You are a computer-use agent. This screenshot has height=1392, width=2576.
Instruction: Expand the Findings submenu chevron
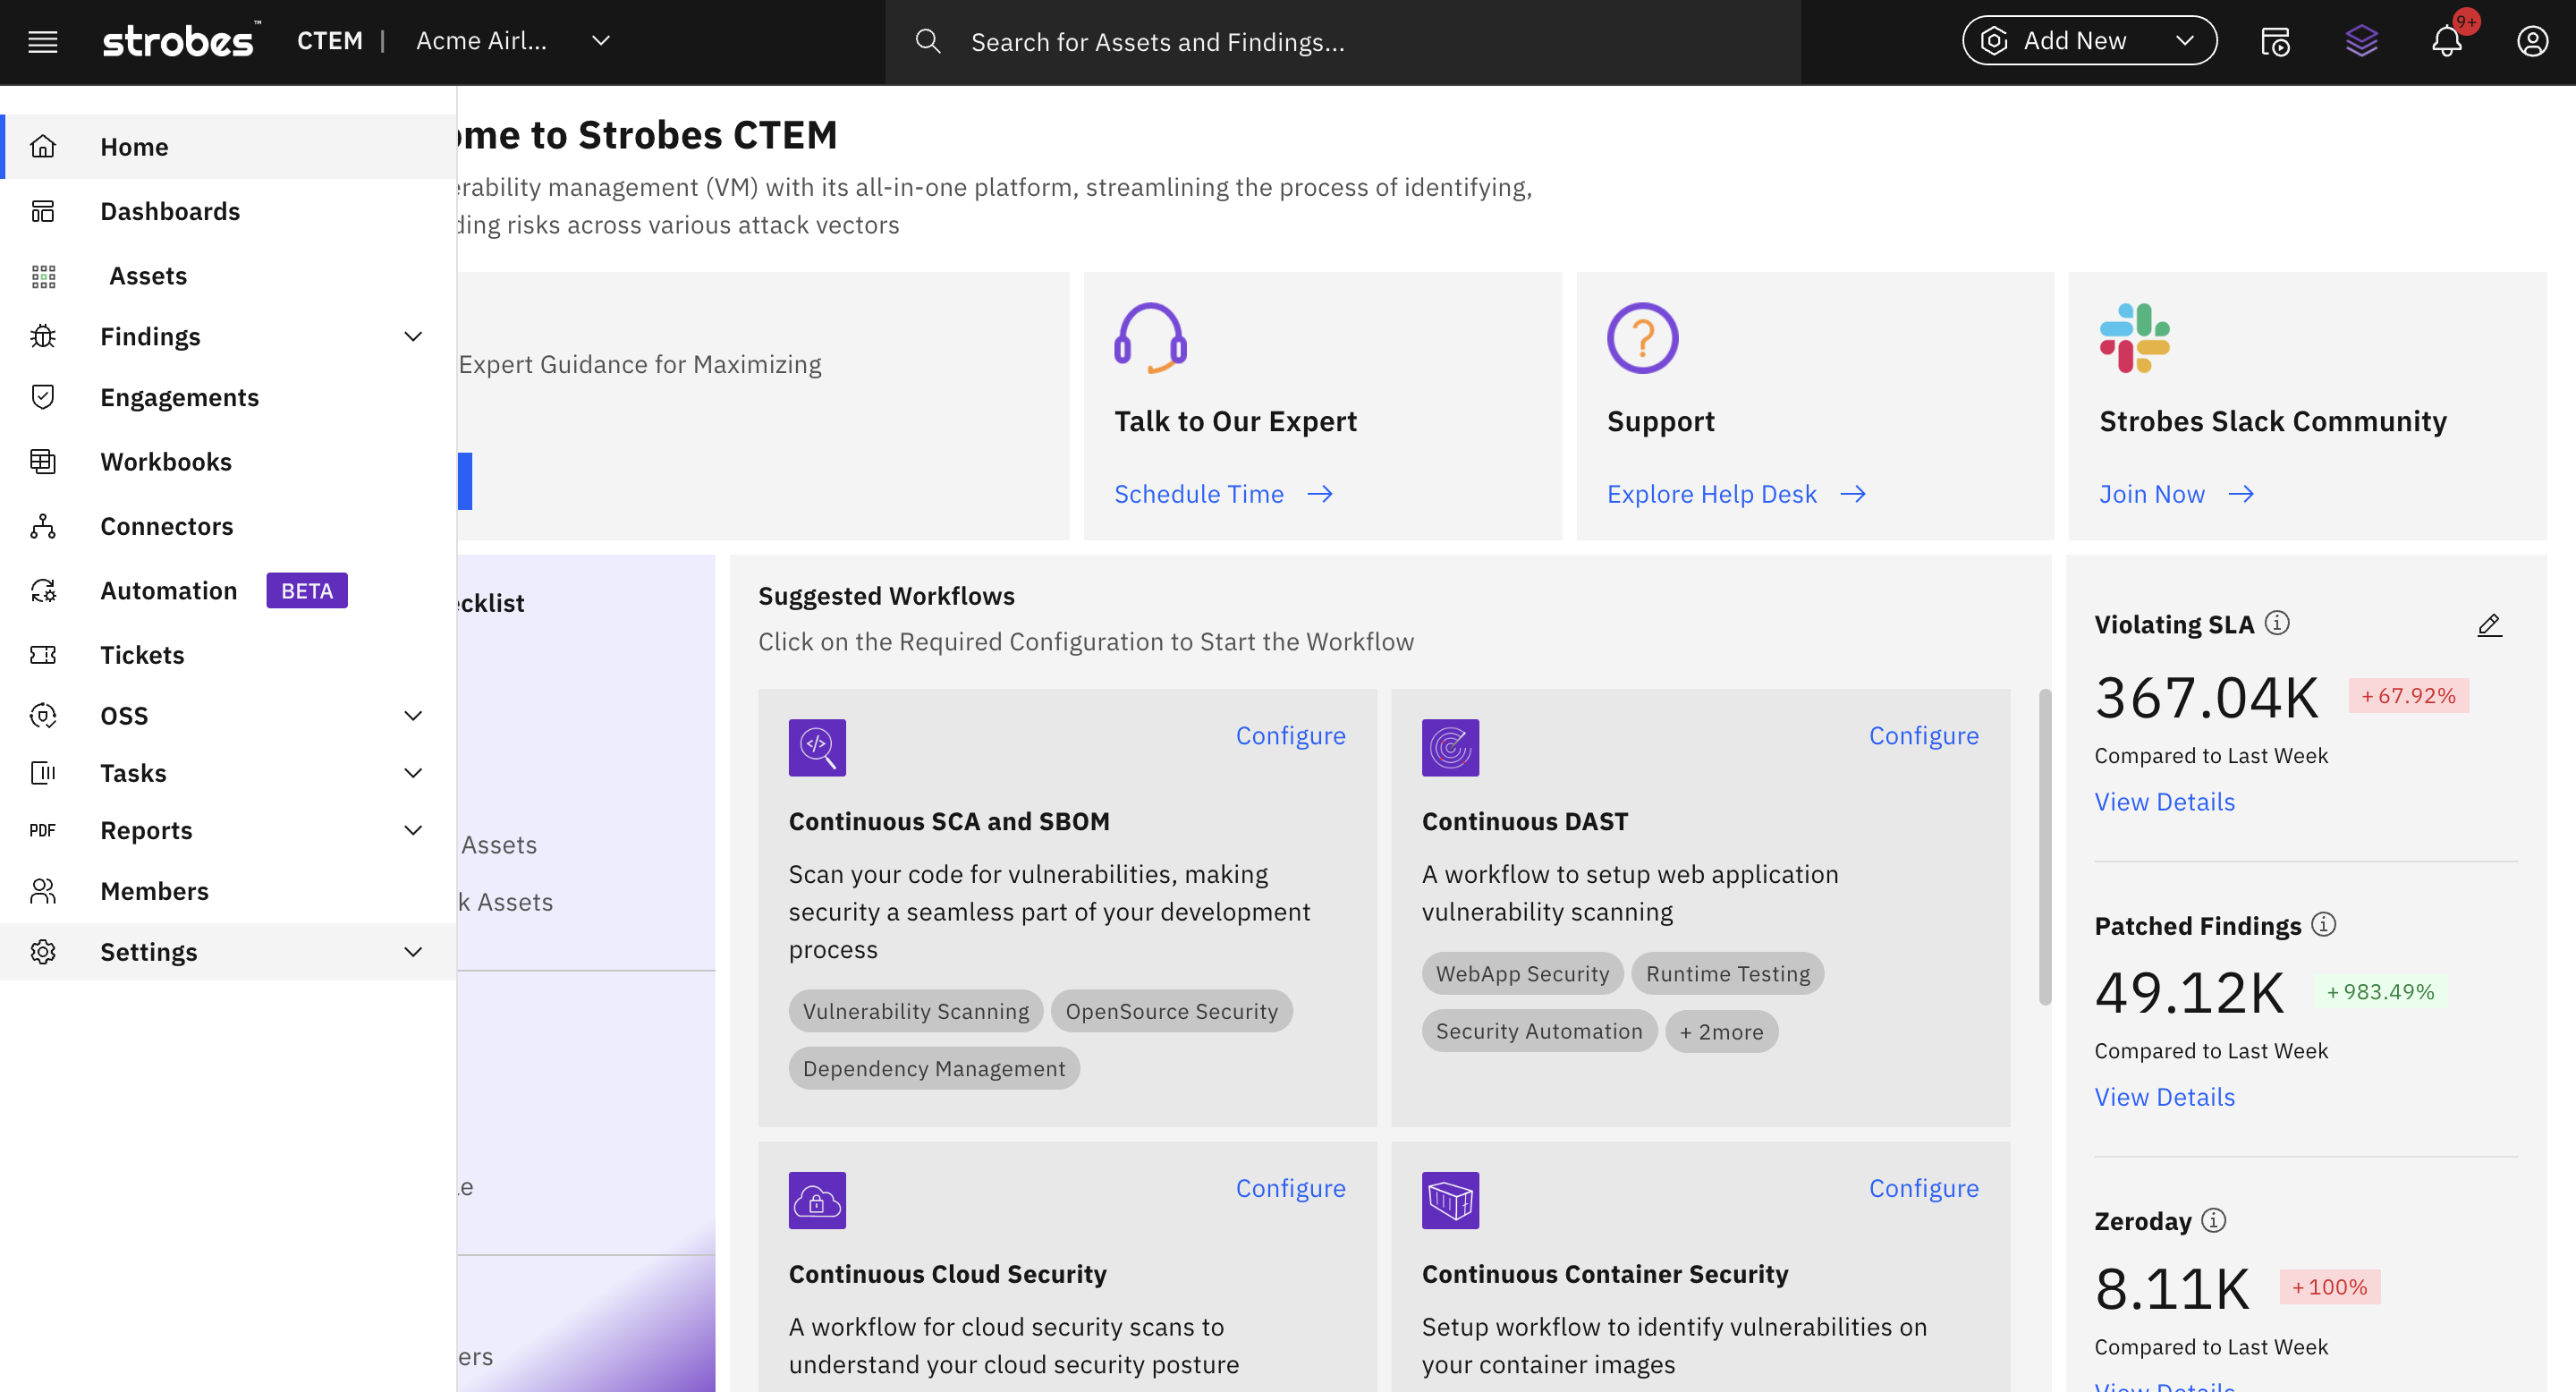click(413, 336)
